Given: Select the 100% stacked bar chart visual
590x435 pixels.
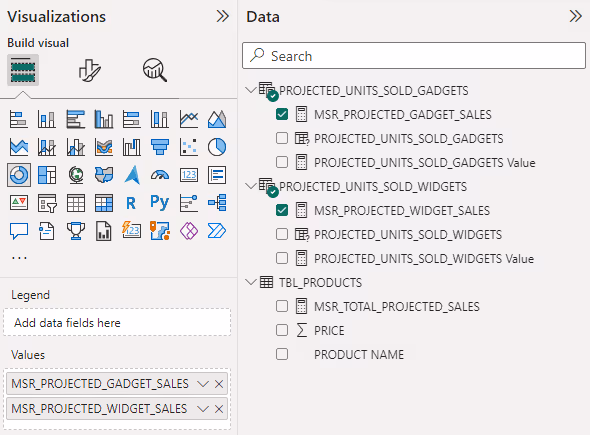Looking at the screenshot, I should [x=132, y=119].
